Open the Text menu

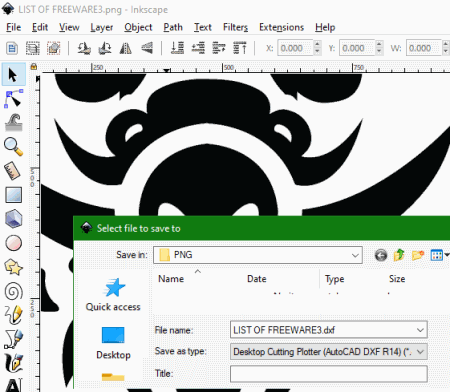click(203, 27)
